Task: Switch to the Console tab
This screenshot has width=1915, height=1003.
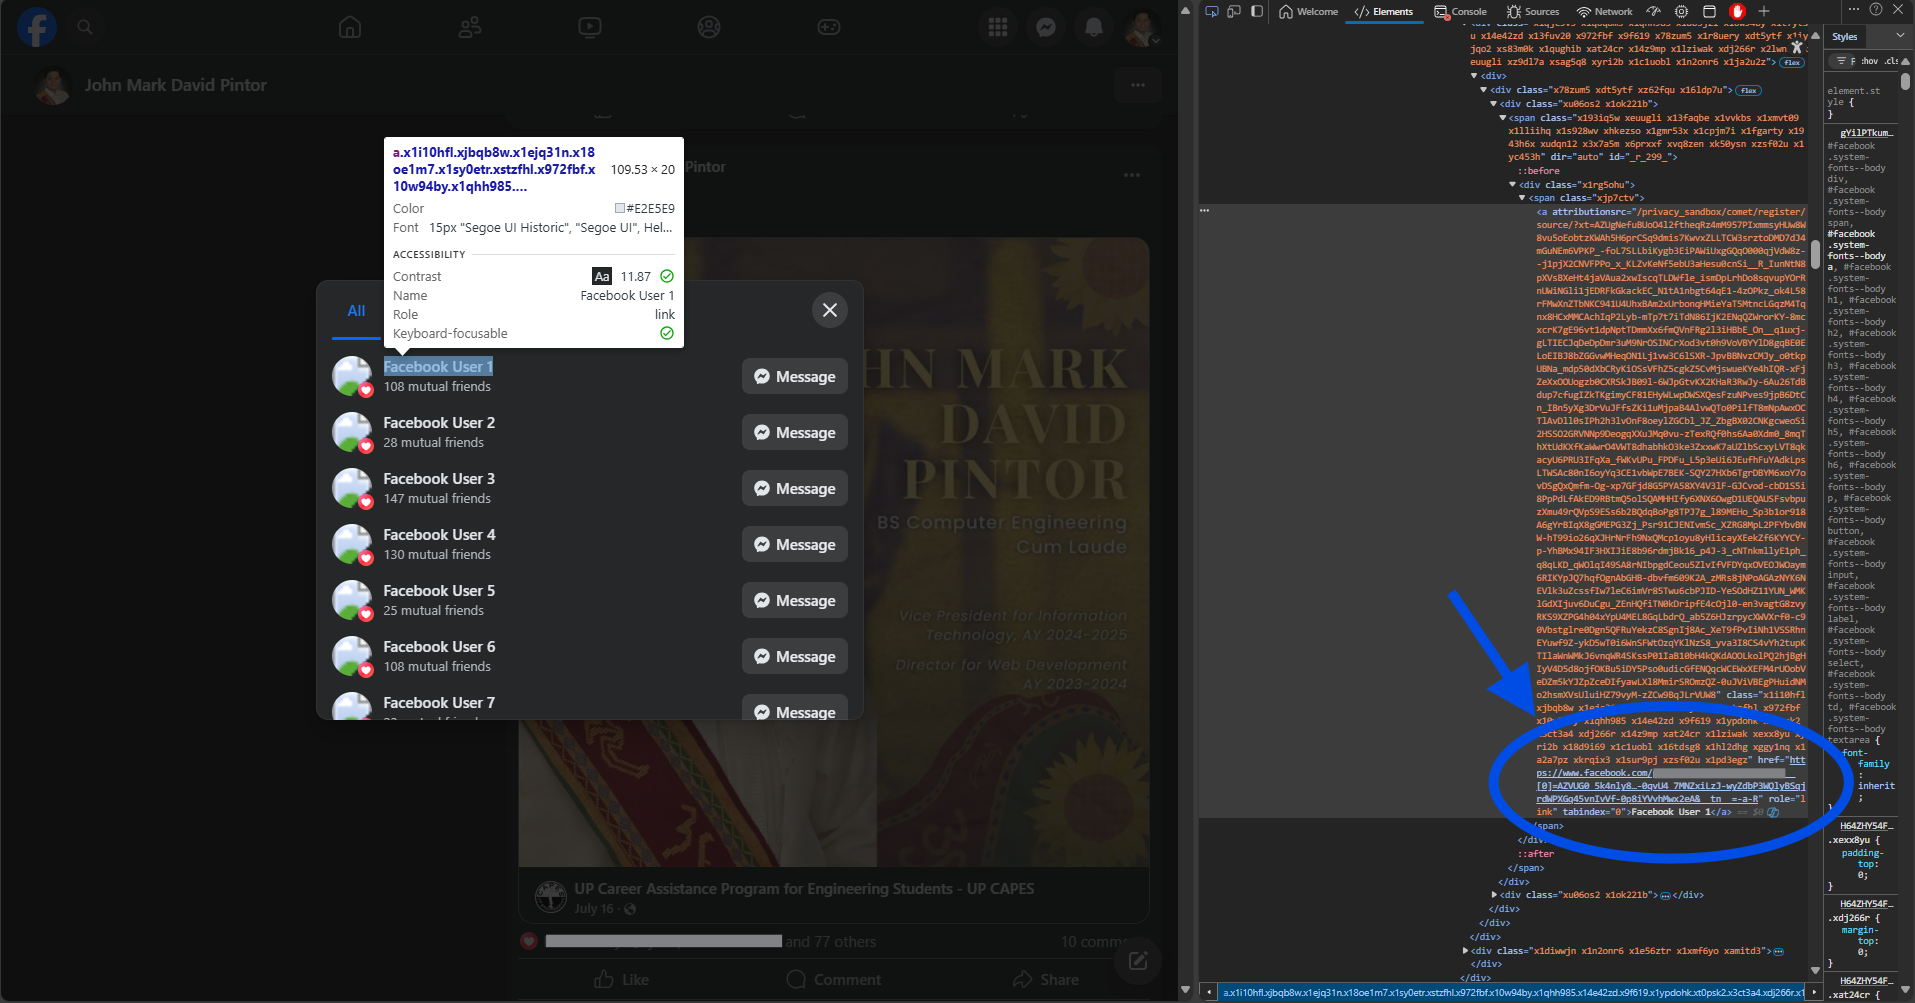Action: pyautogui.click(x=1460, y=12)
